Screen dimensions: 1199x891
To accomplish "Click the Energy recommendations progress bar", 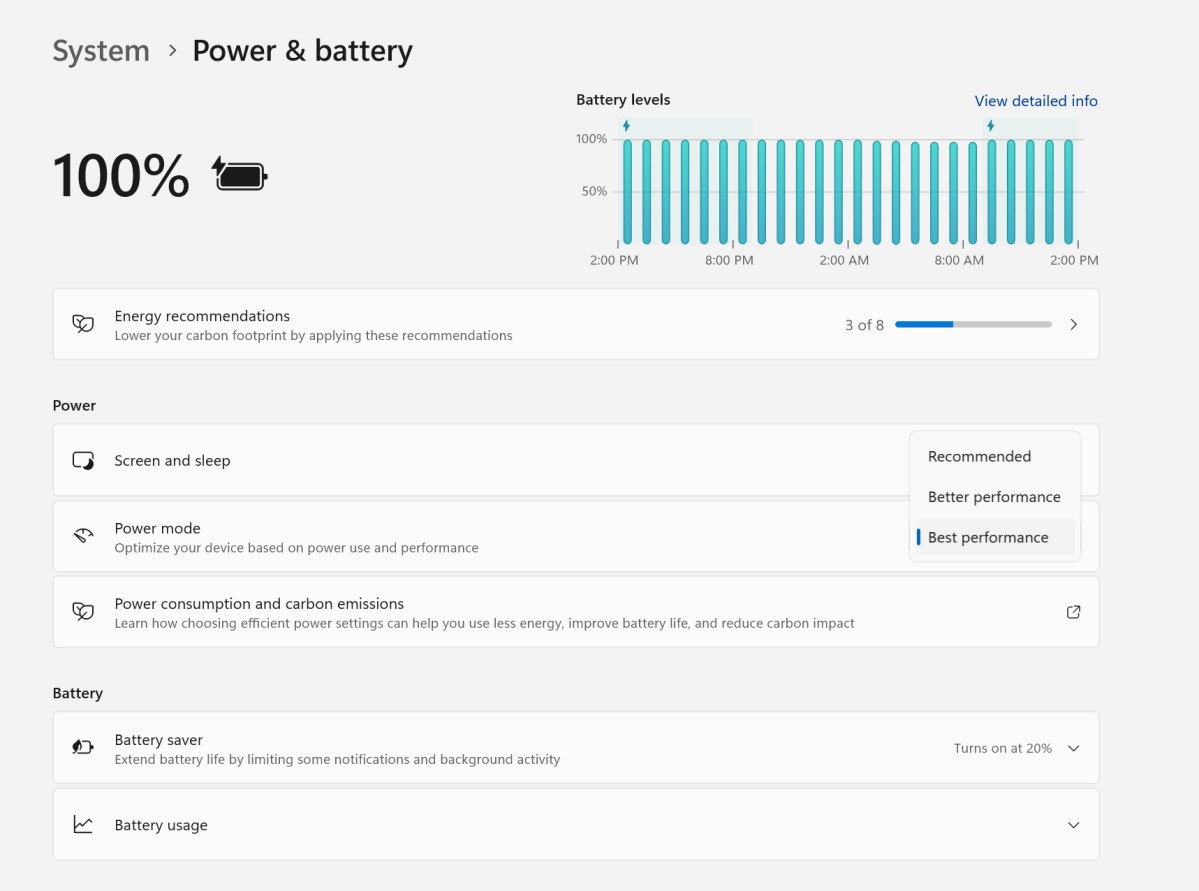I will click(973, 324).
